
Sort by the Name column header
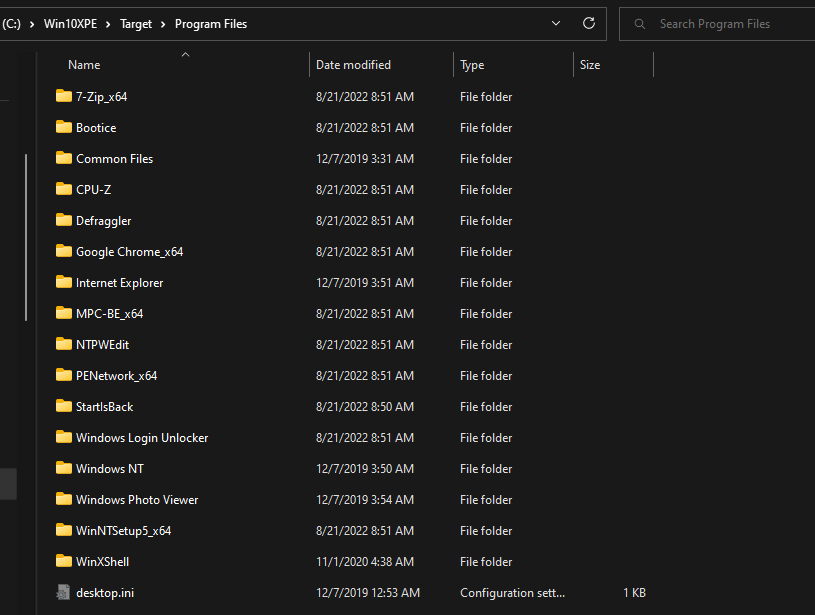84,65
